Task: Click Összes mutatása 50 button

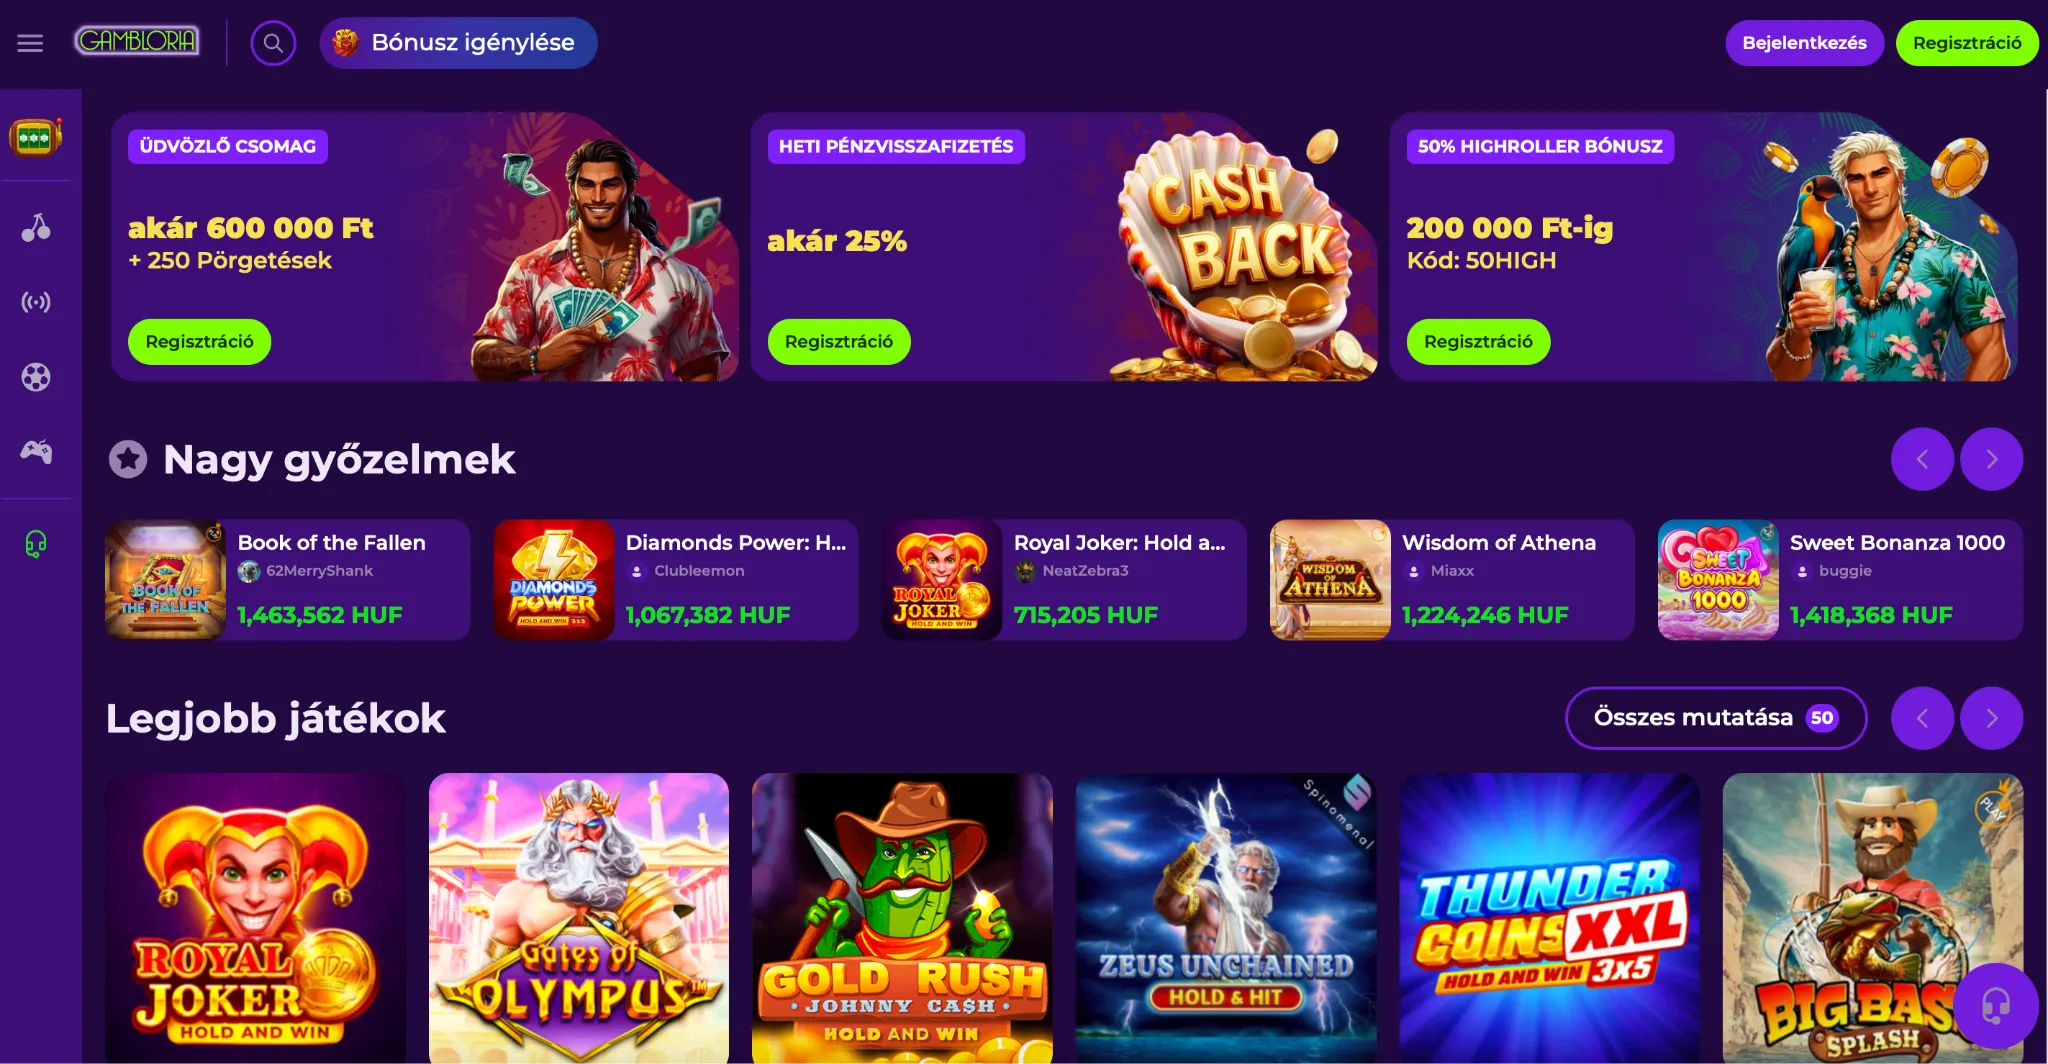Action: click(x=1716, y=718)
